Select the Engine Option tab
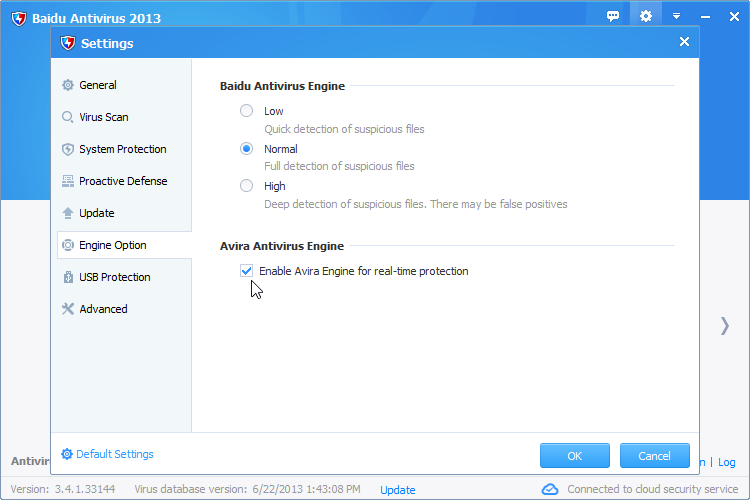 tap(124, 245)
